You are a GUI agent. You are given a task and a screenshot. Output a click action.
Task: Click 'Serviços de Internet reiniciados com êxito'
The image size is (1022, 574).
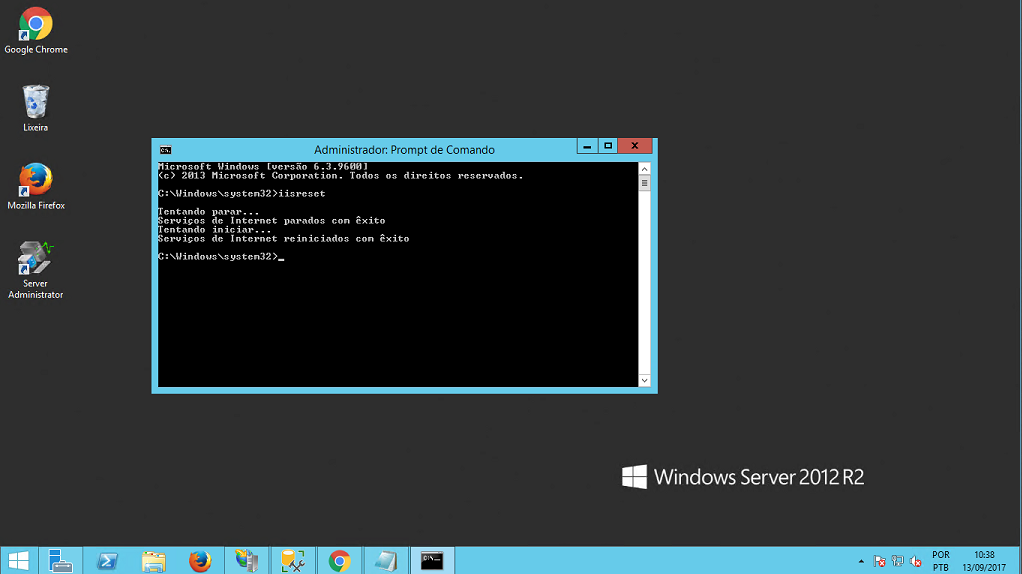point(284,239)
